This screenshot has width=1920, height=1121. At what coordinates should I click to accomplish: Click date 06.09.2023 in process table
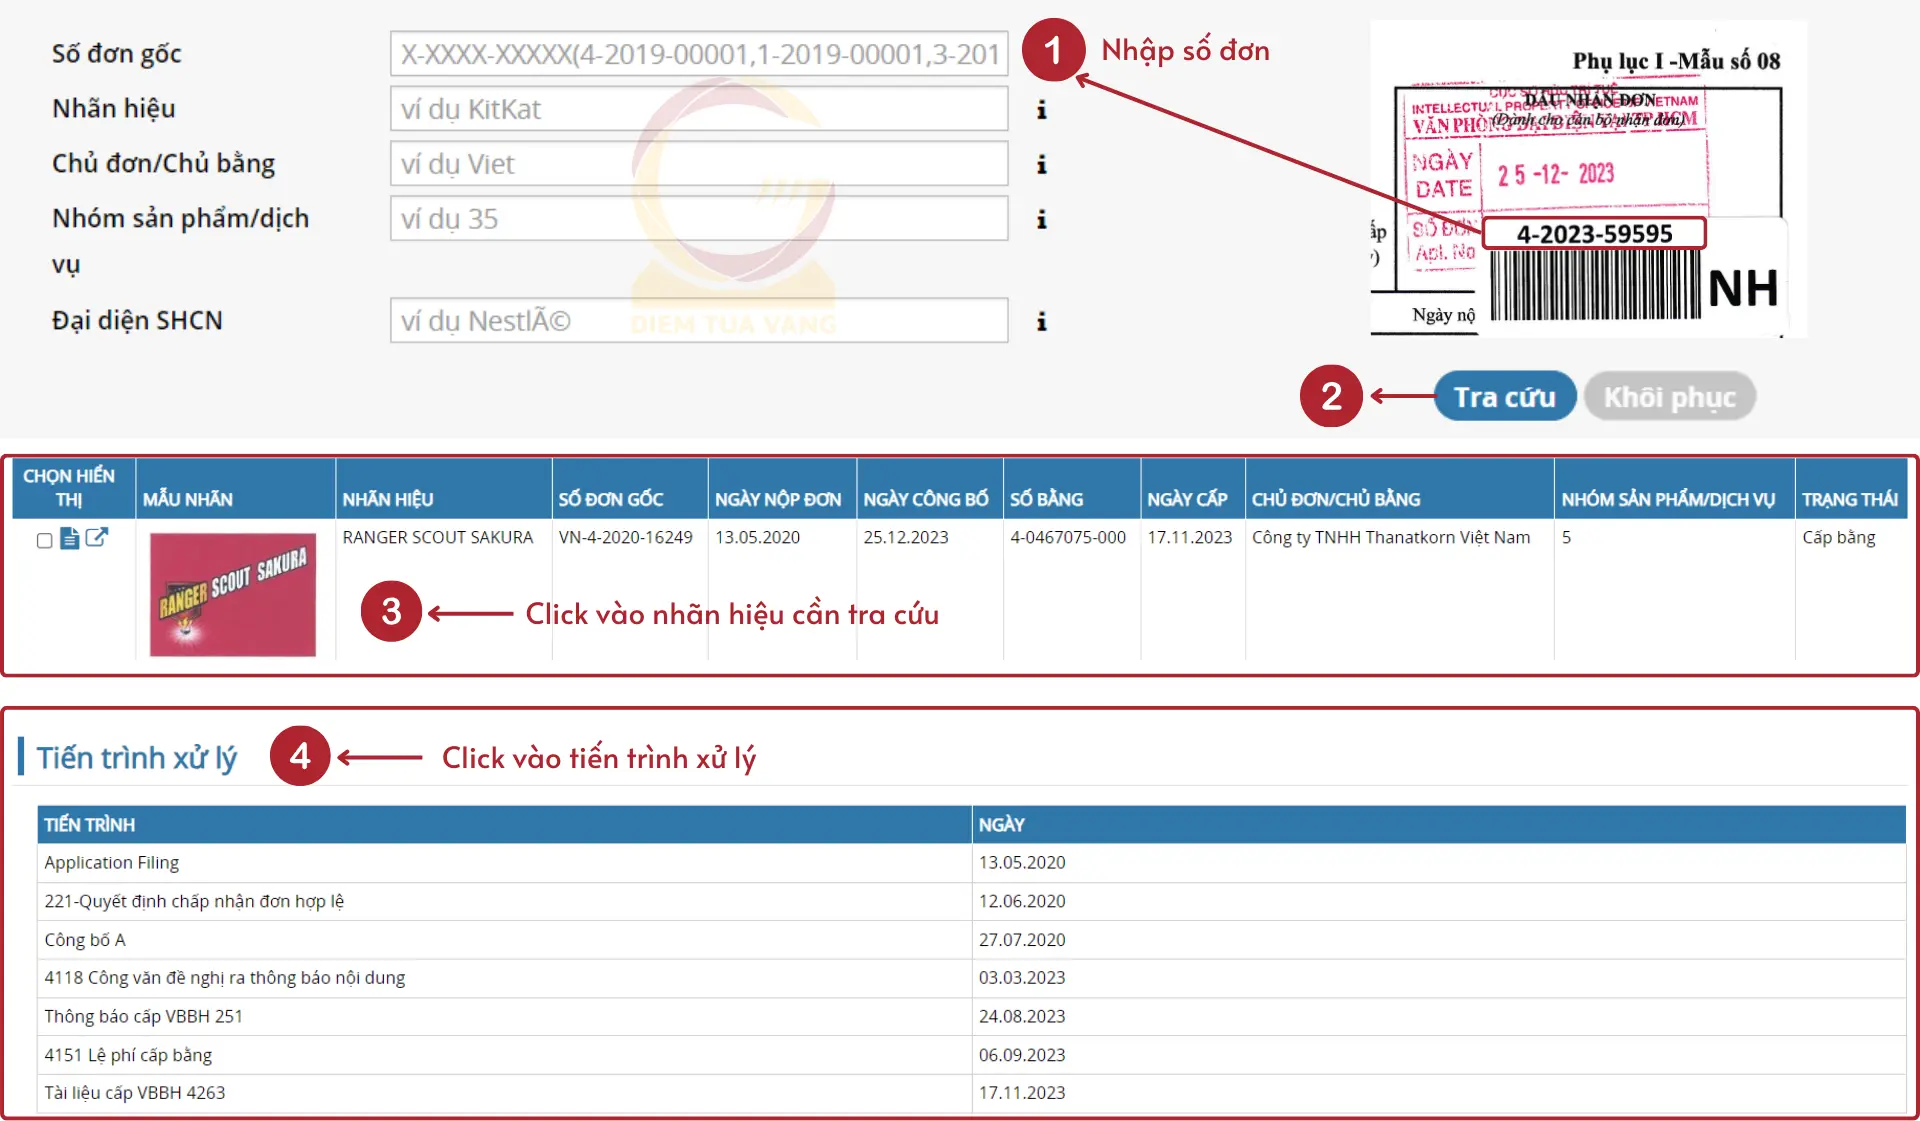[1022, 1055]
